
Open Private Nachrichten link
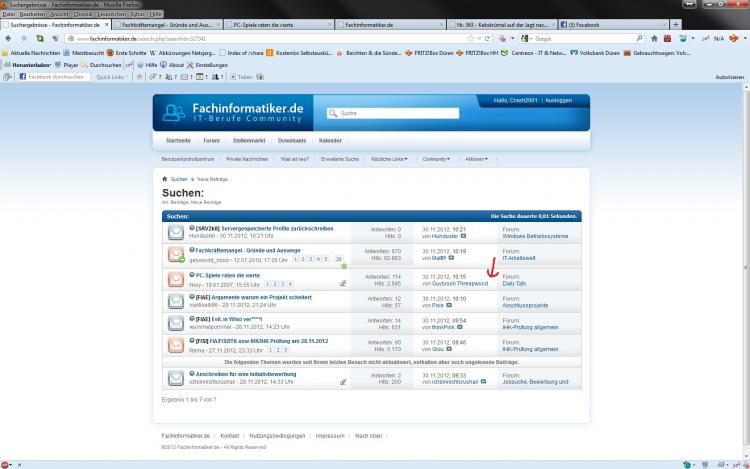pyautogui.click(x=247, y=159)
